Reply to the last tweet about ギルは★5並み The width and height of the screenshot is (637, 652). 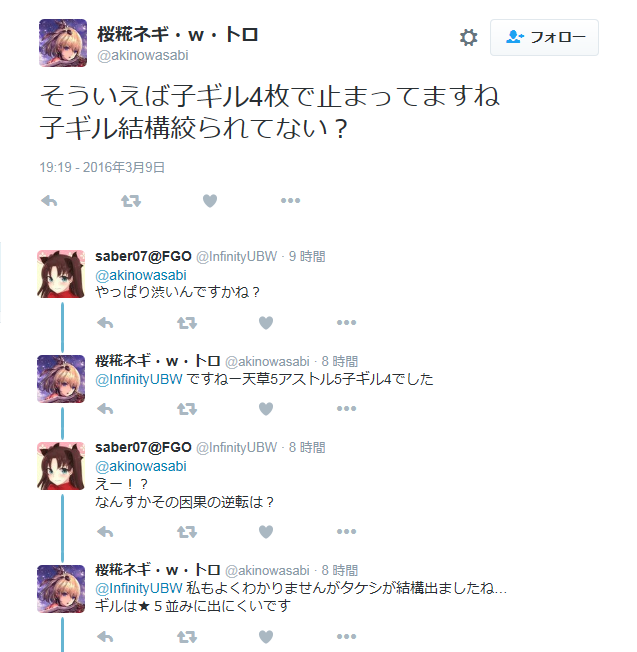(105, 637)
